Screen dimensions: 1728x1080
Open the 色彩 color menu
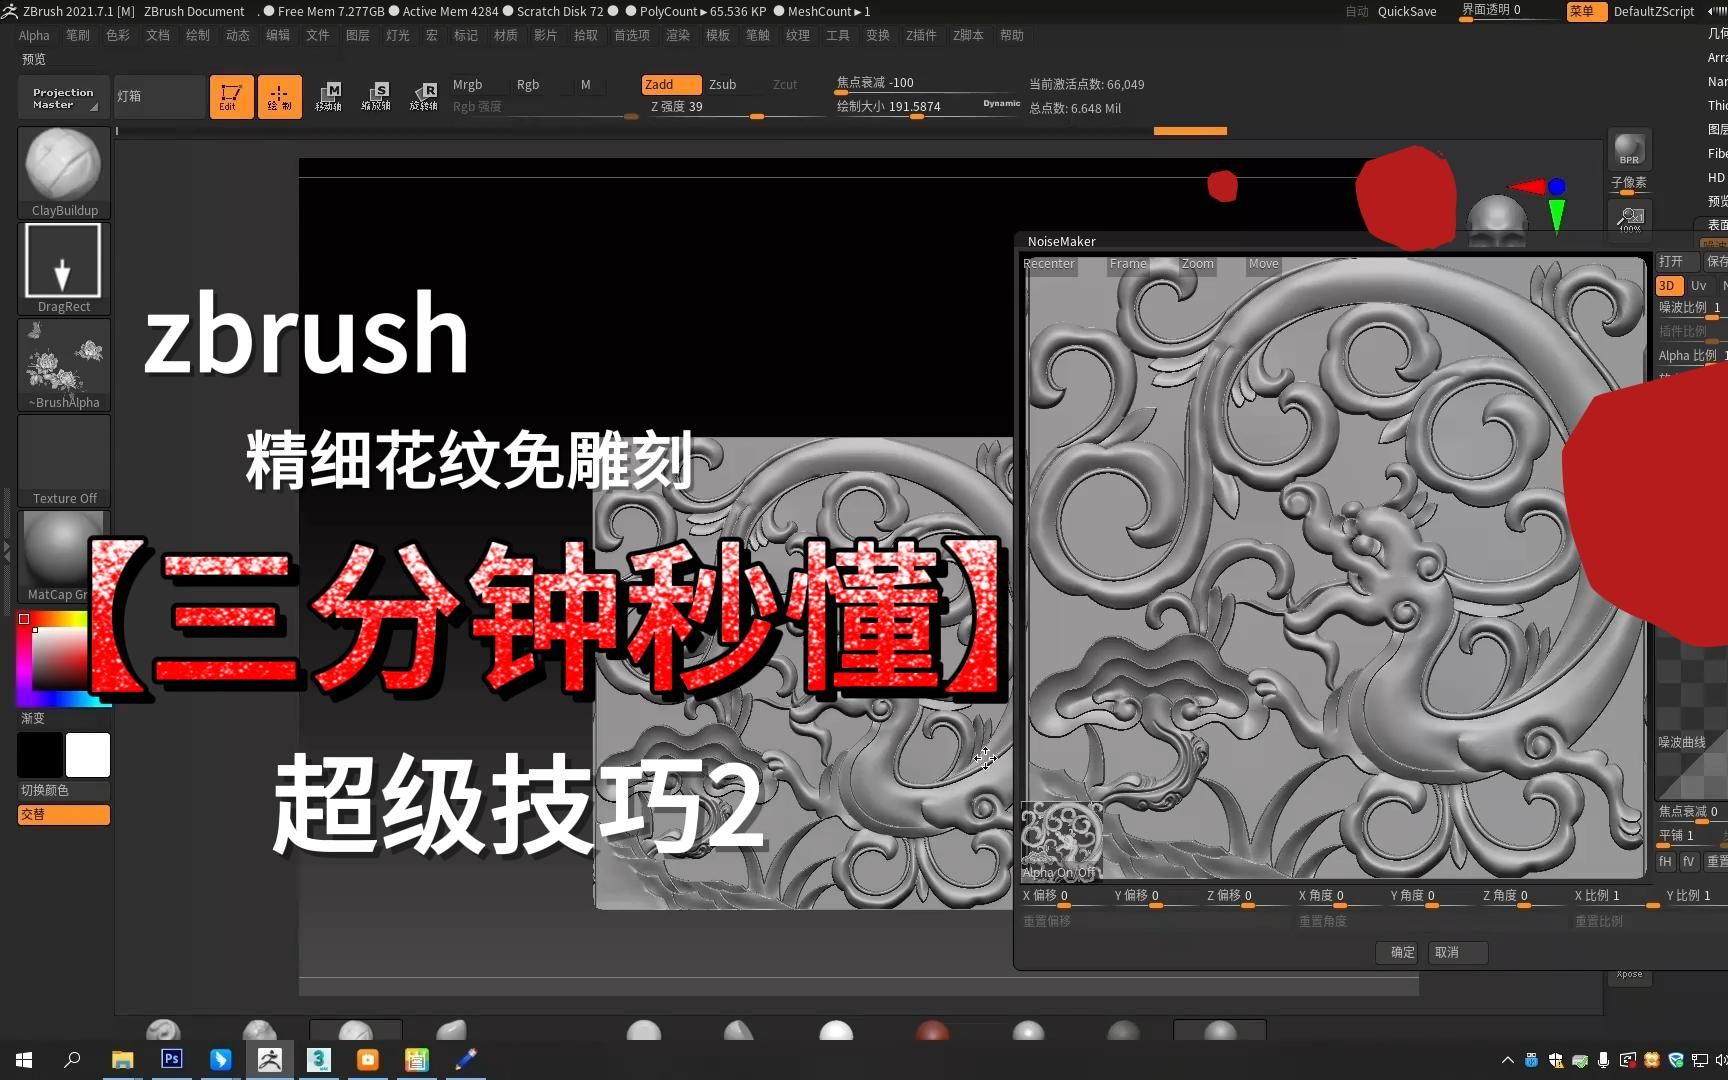[x=118, y=35]
